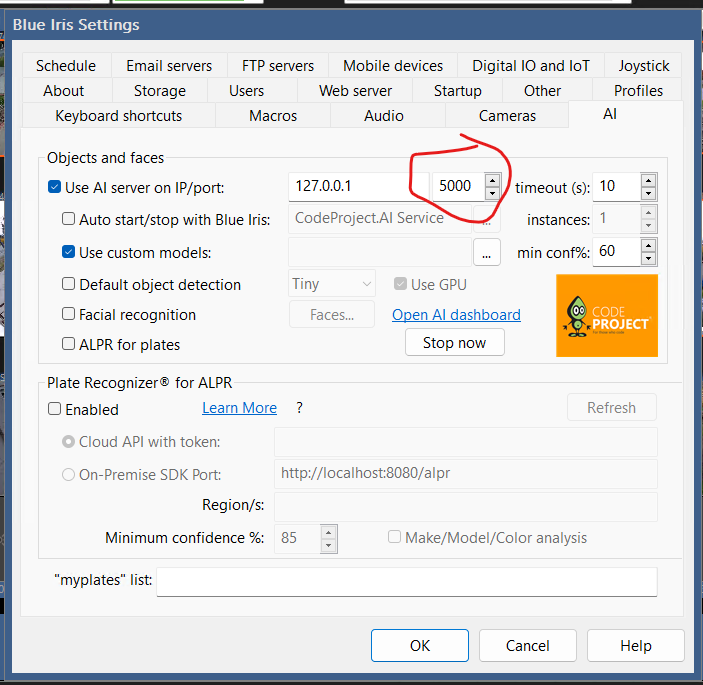Screen dimensions: 703x685
Task: Click the question mark beside Learn More
Action: (x=299, y=408)
